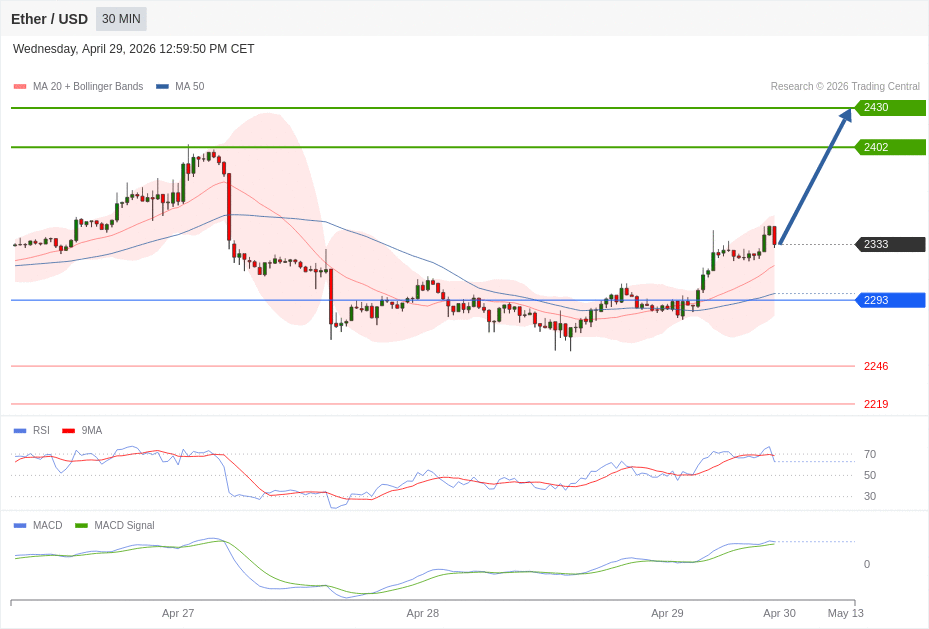Click the blue 2293 pivot price tag

889,300
